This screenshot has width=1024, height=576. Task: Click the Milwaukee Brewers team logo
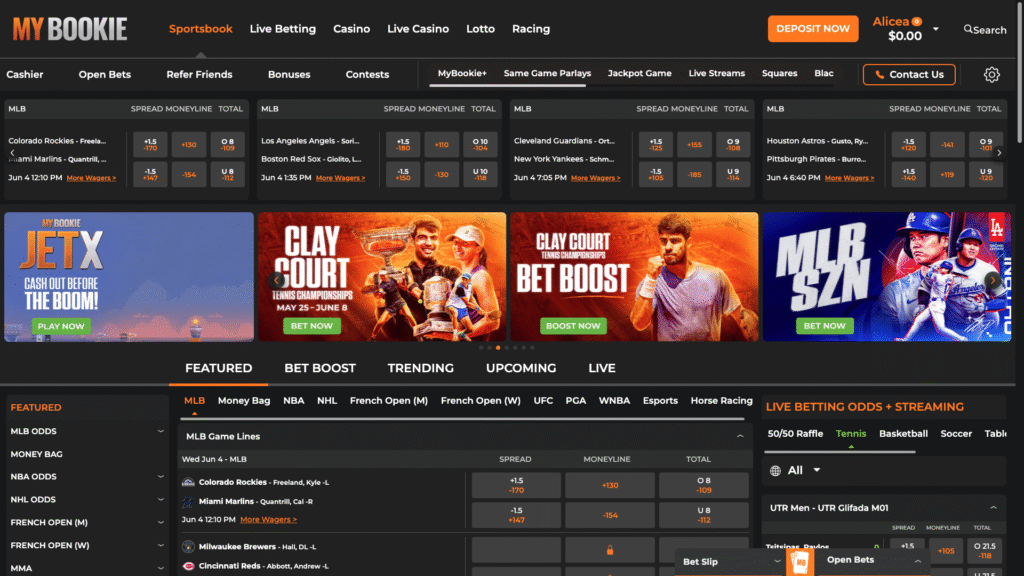(188, 547)
